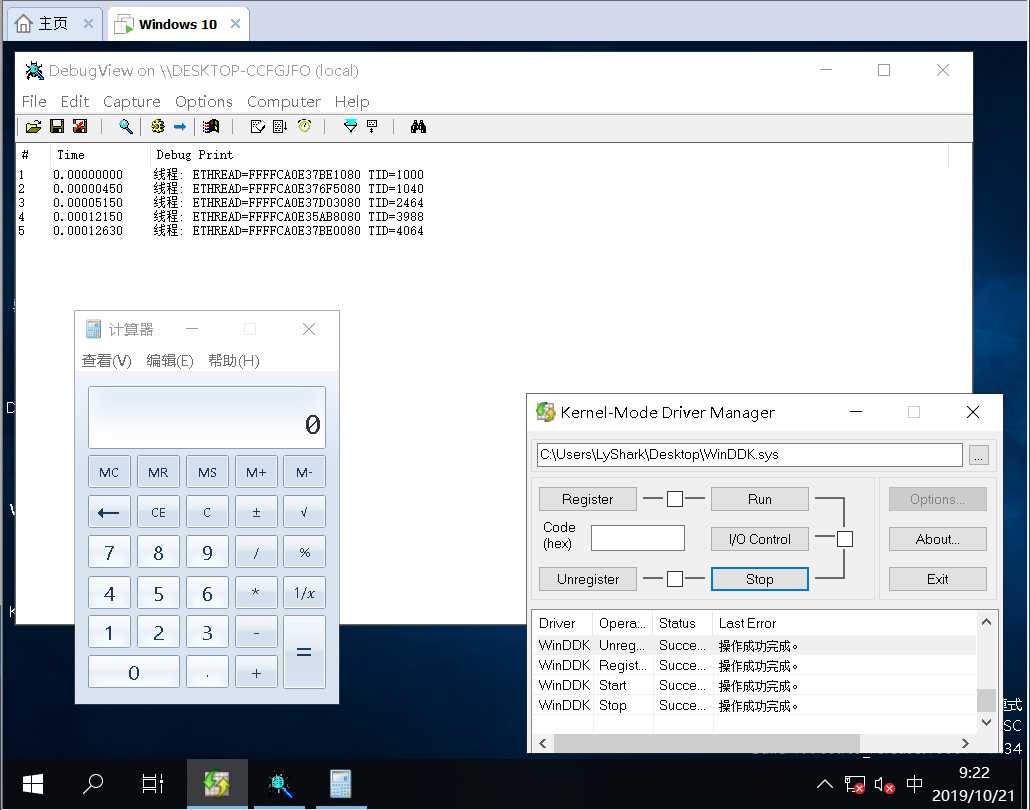Click the magnifying glass Capture icon
This screenshot has width=1030, height=810.
126,127
